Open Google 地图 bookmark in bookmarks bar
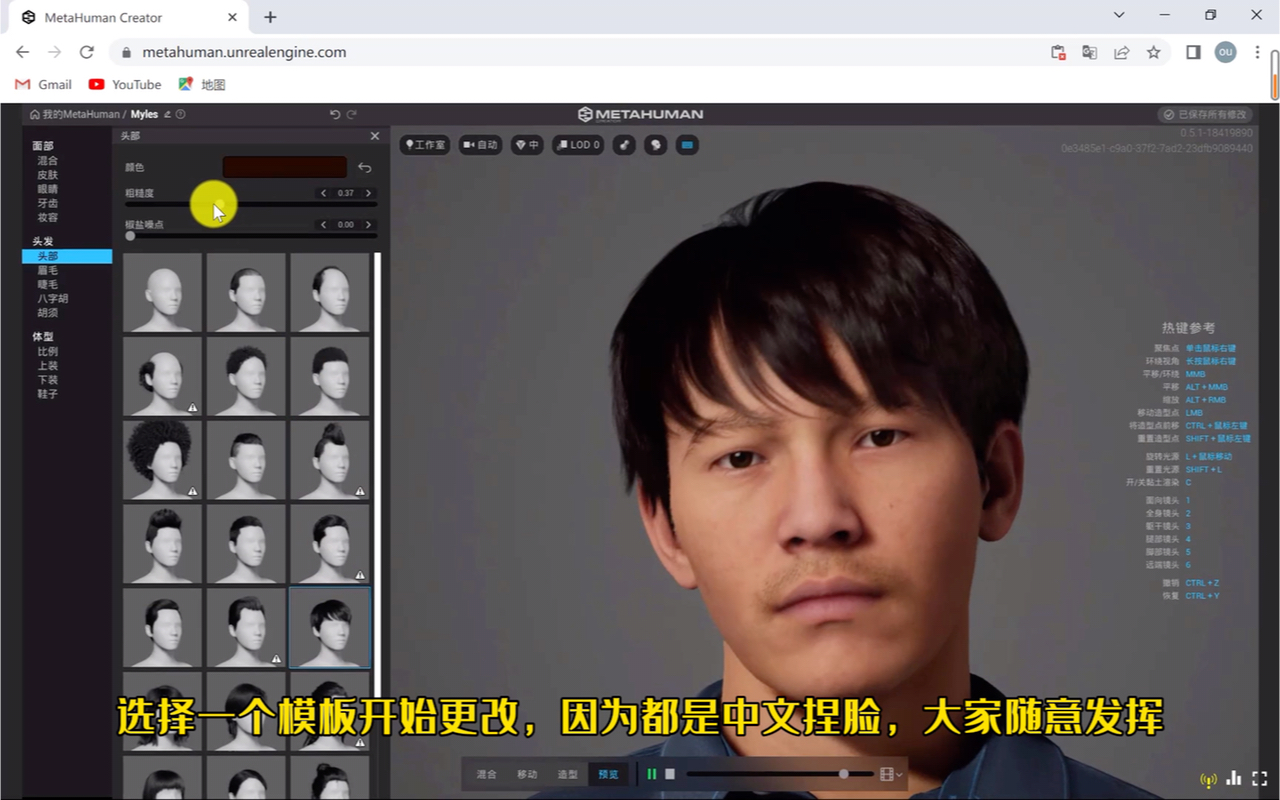Screen dimensions: 1280x800 201,84
